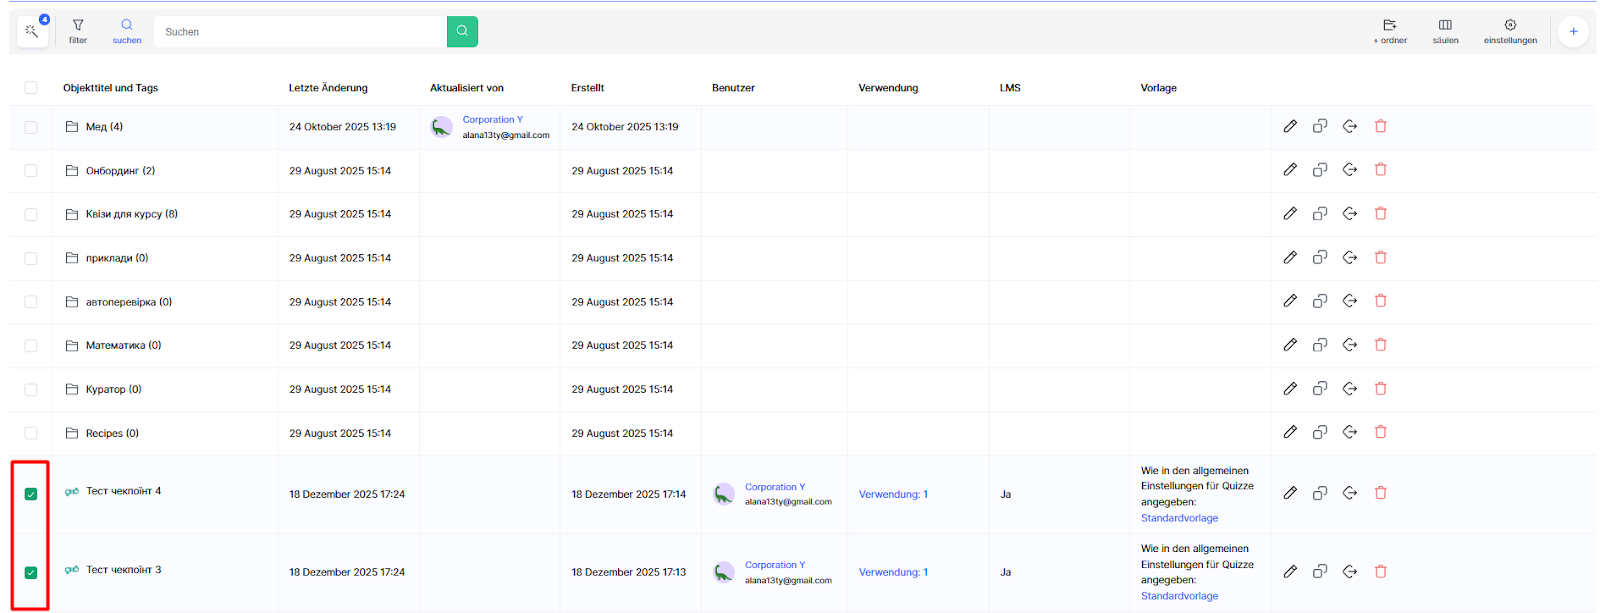Uncheck the Тест чекпоінт 3 checkbox
This screenshot has height=613, width=1600.
pyautogui.click(x=31, y=572)
